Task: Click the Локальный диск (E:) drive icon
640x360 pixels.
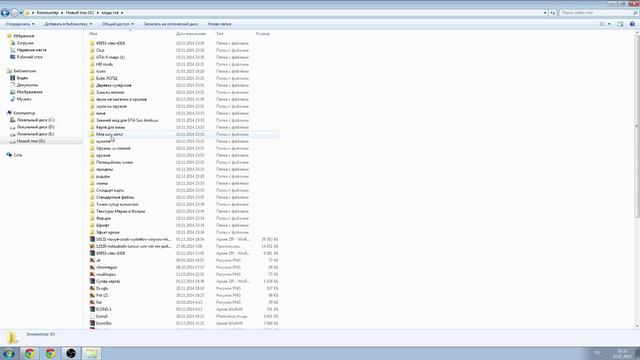Action: coord(13,134)
